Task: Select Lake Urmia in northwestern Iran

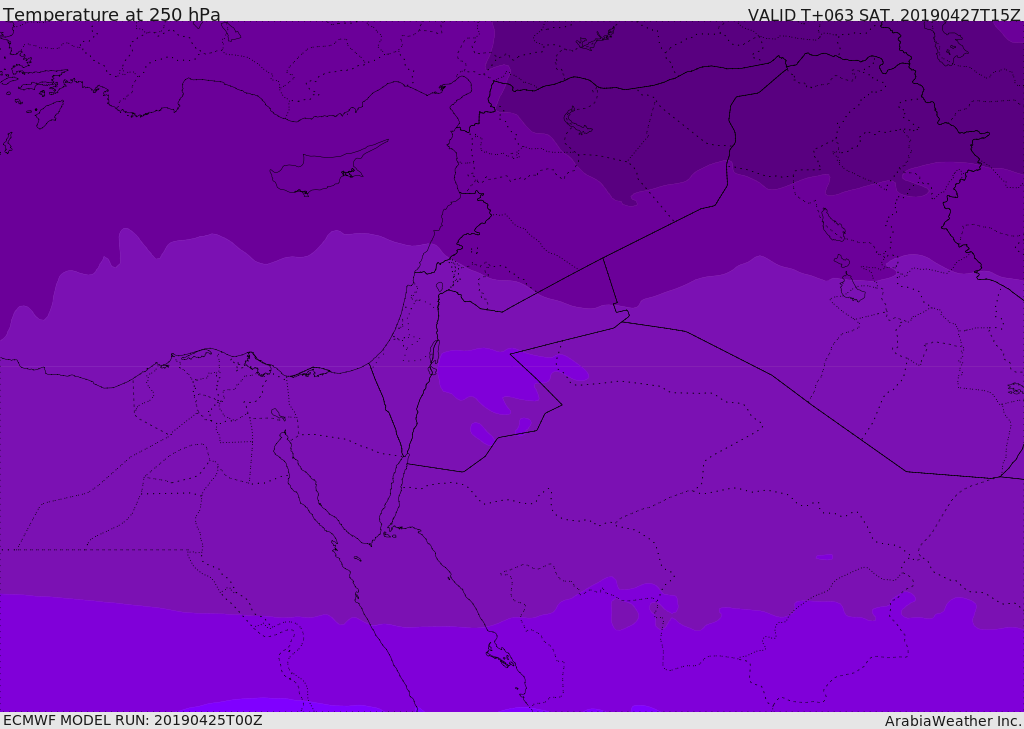Action: click(832, 225)
